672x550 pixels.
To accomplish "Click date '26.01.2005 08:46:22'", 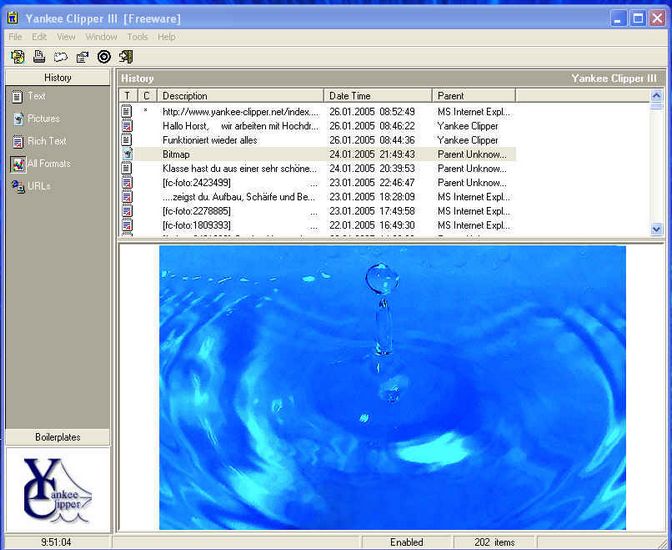I will [x=372, y=126].
